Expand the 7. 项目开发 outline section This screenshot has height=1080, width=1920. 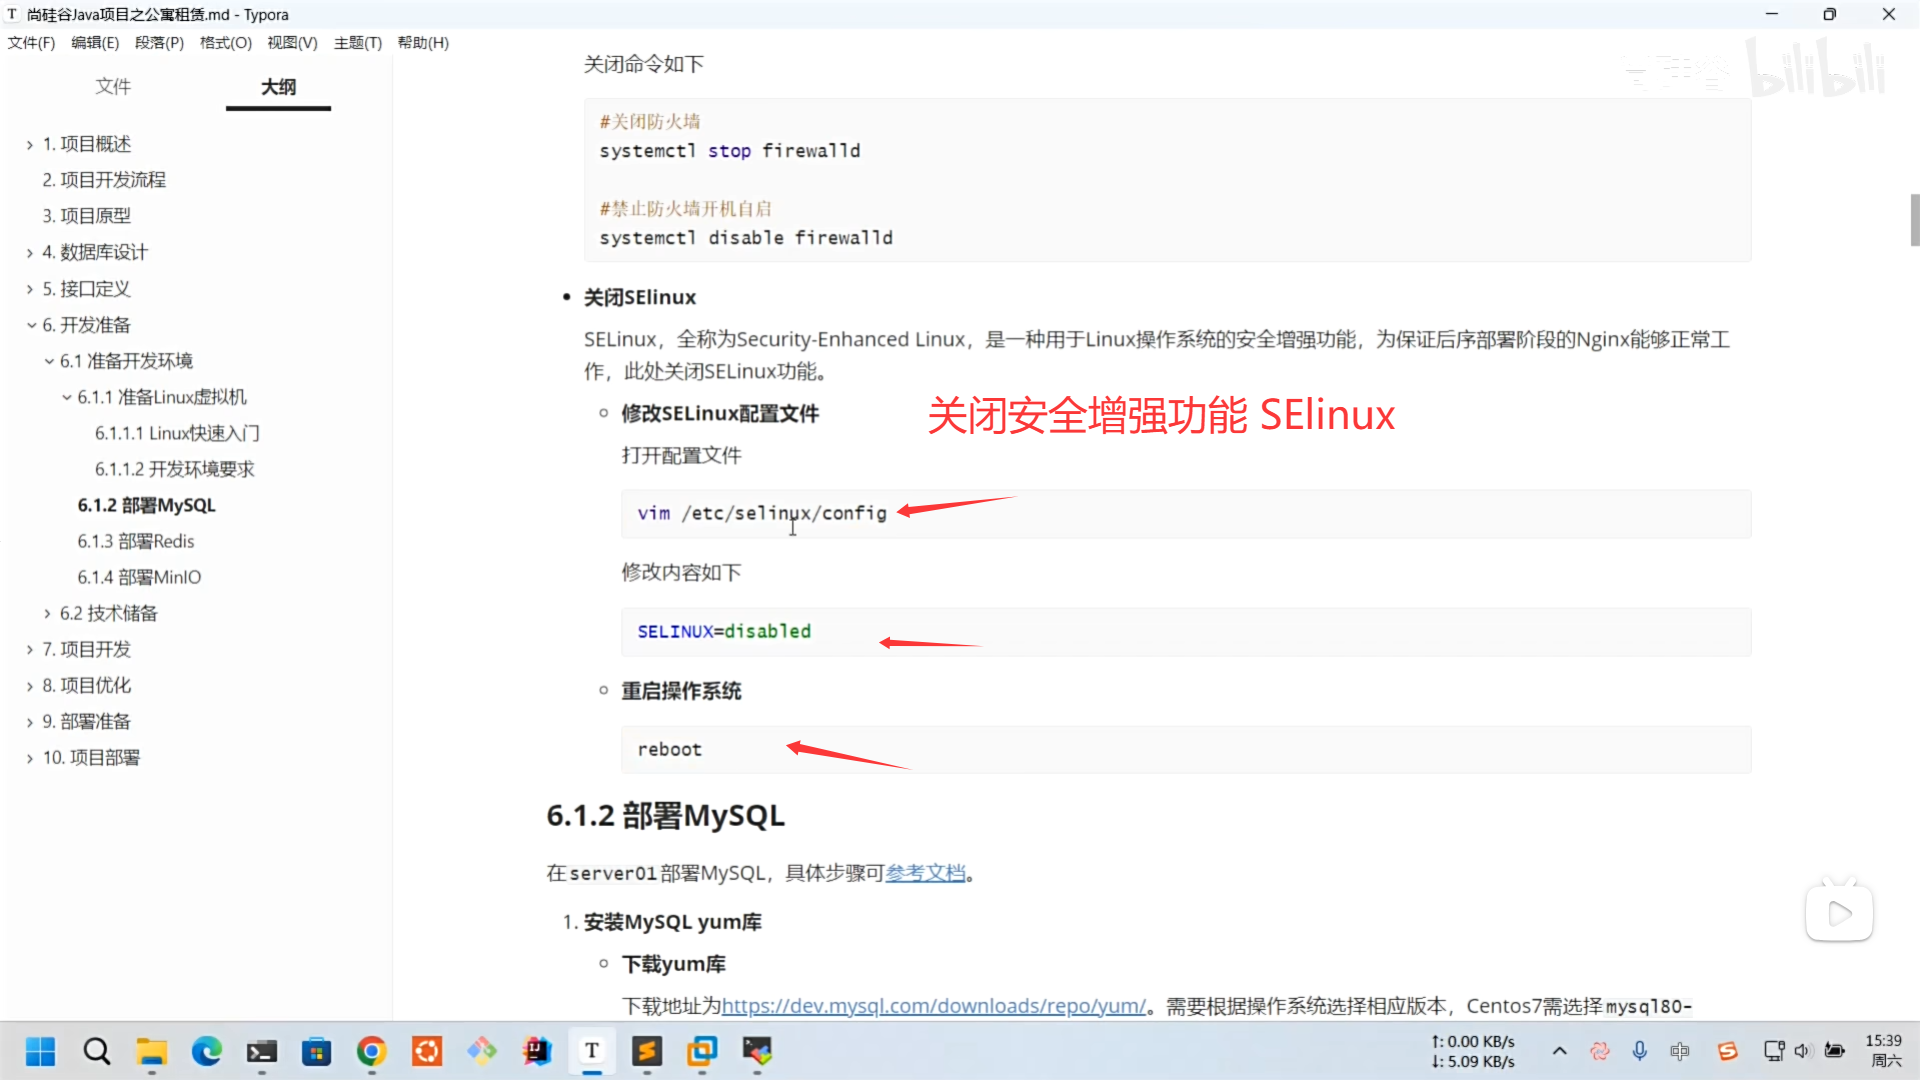[30, 650]
